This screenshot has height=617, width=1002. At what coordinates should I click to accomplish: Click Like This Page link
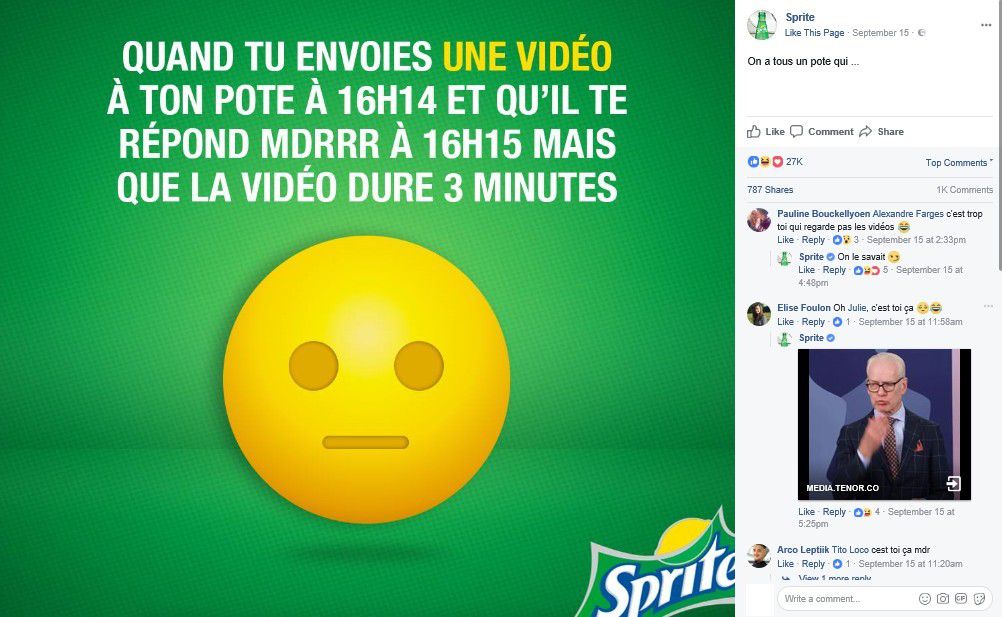click(814, 33)
